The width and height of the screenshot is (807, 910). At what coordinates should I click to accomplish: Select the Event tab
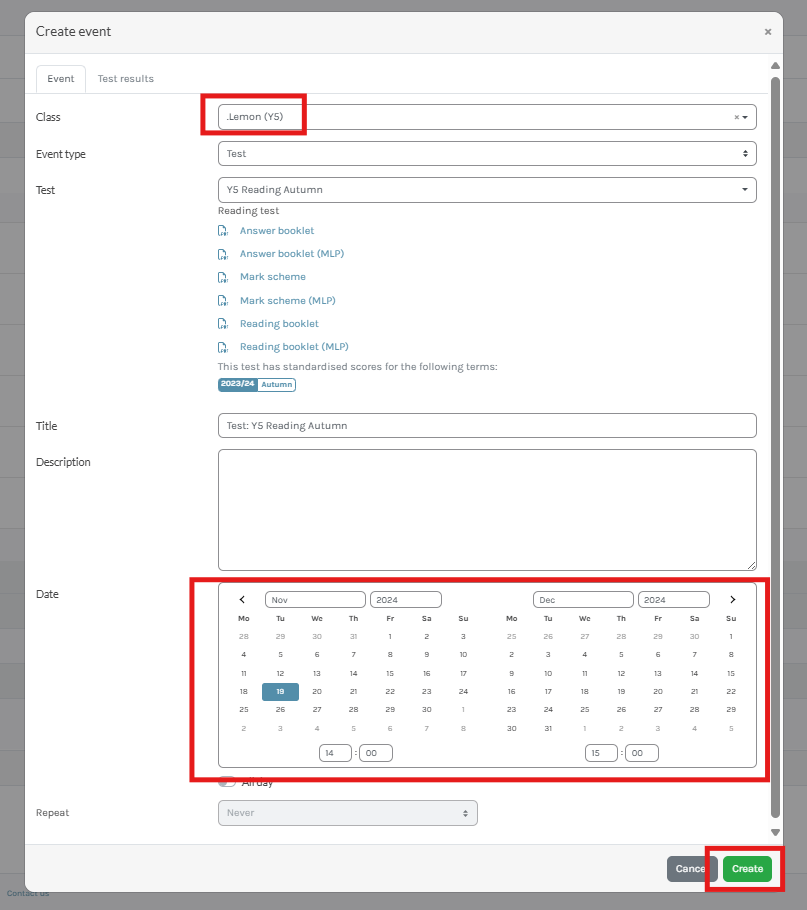coord(61,79)
